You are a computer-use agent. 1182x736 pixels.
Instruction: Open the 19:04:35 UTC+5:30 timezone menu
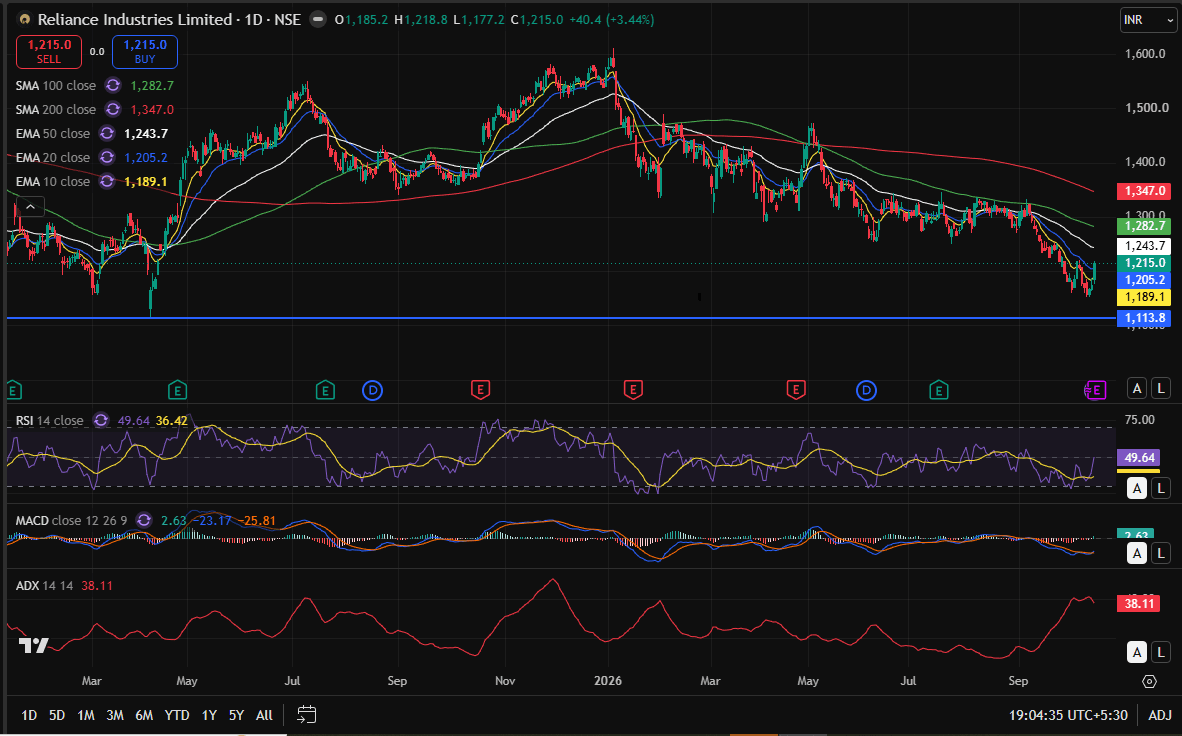[1068, 715]
